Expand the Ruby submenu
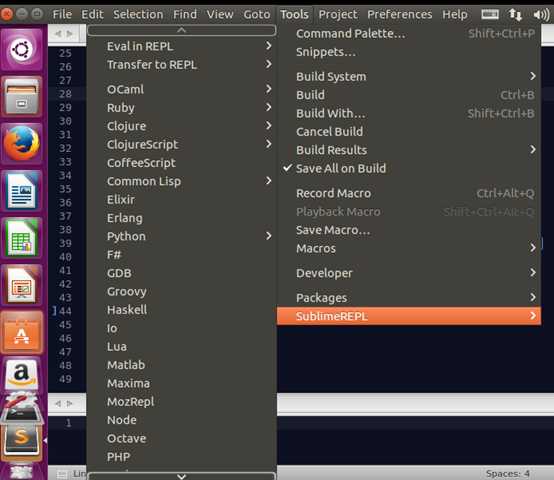The image size is (554, 480). (x=182, y=108)
